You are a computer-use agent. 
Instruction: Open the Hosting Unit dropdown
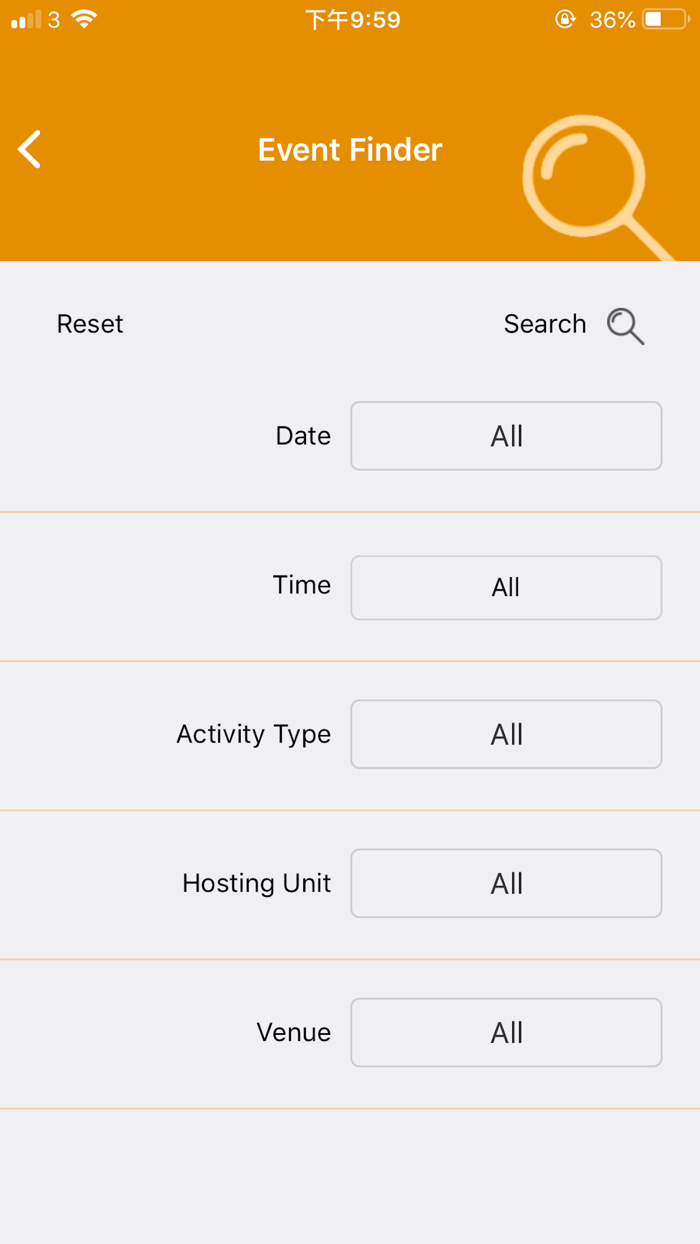(x=506, y=883)
